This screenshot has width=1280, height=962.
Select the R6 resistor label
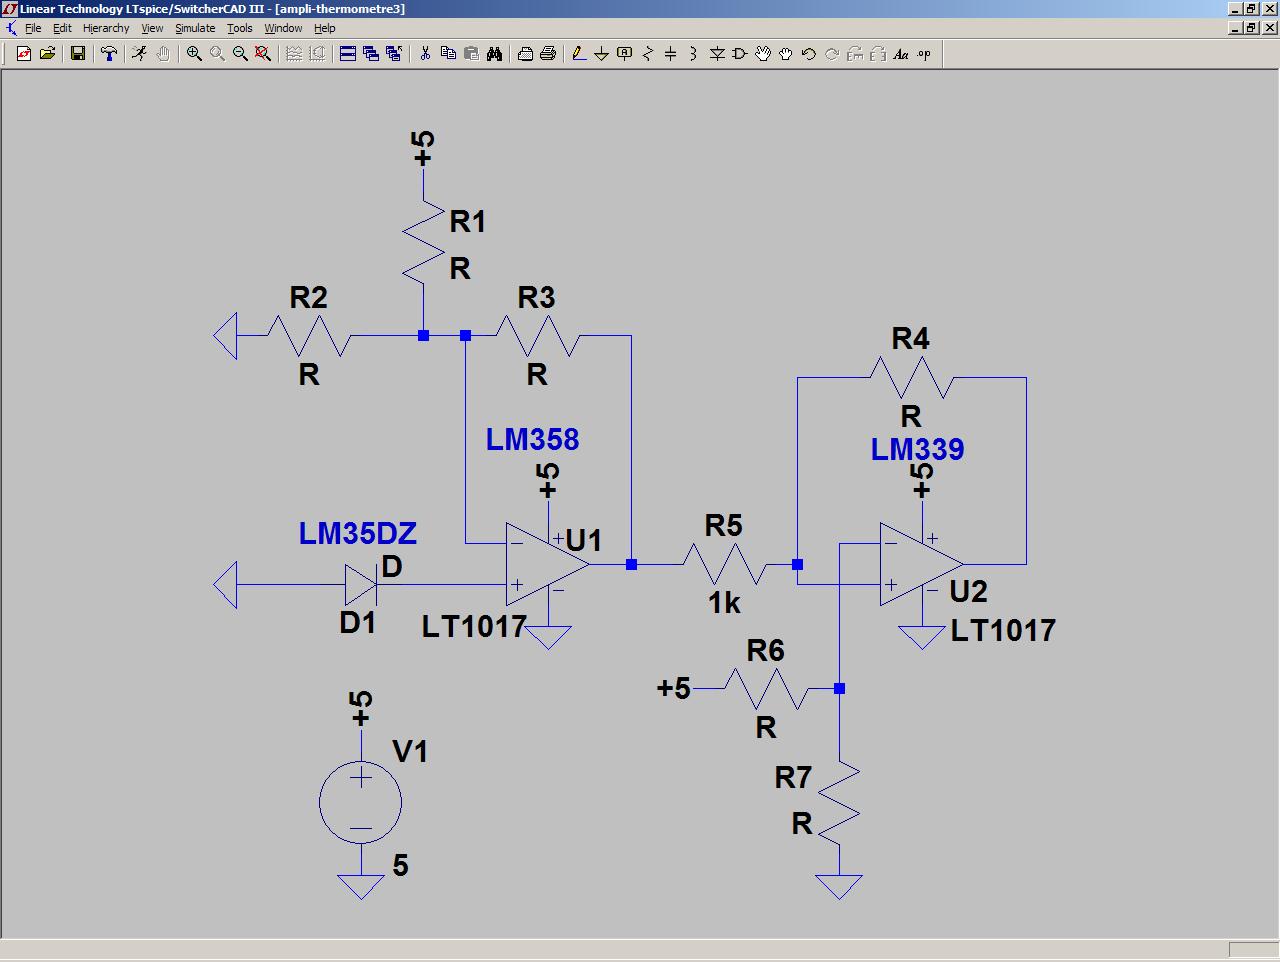(766, 651)
